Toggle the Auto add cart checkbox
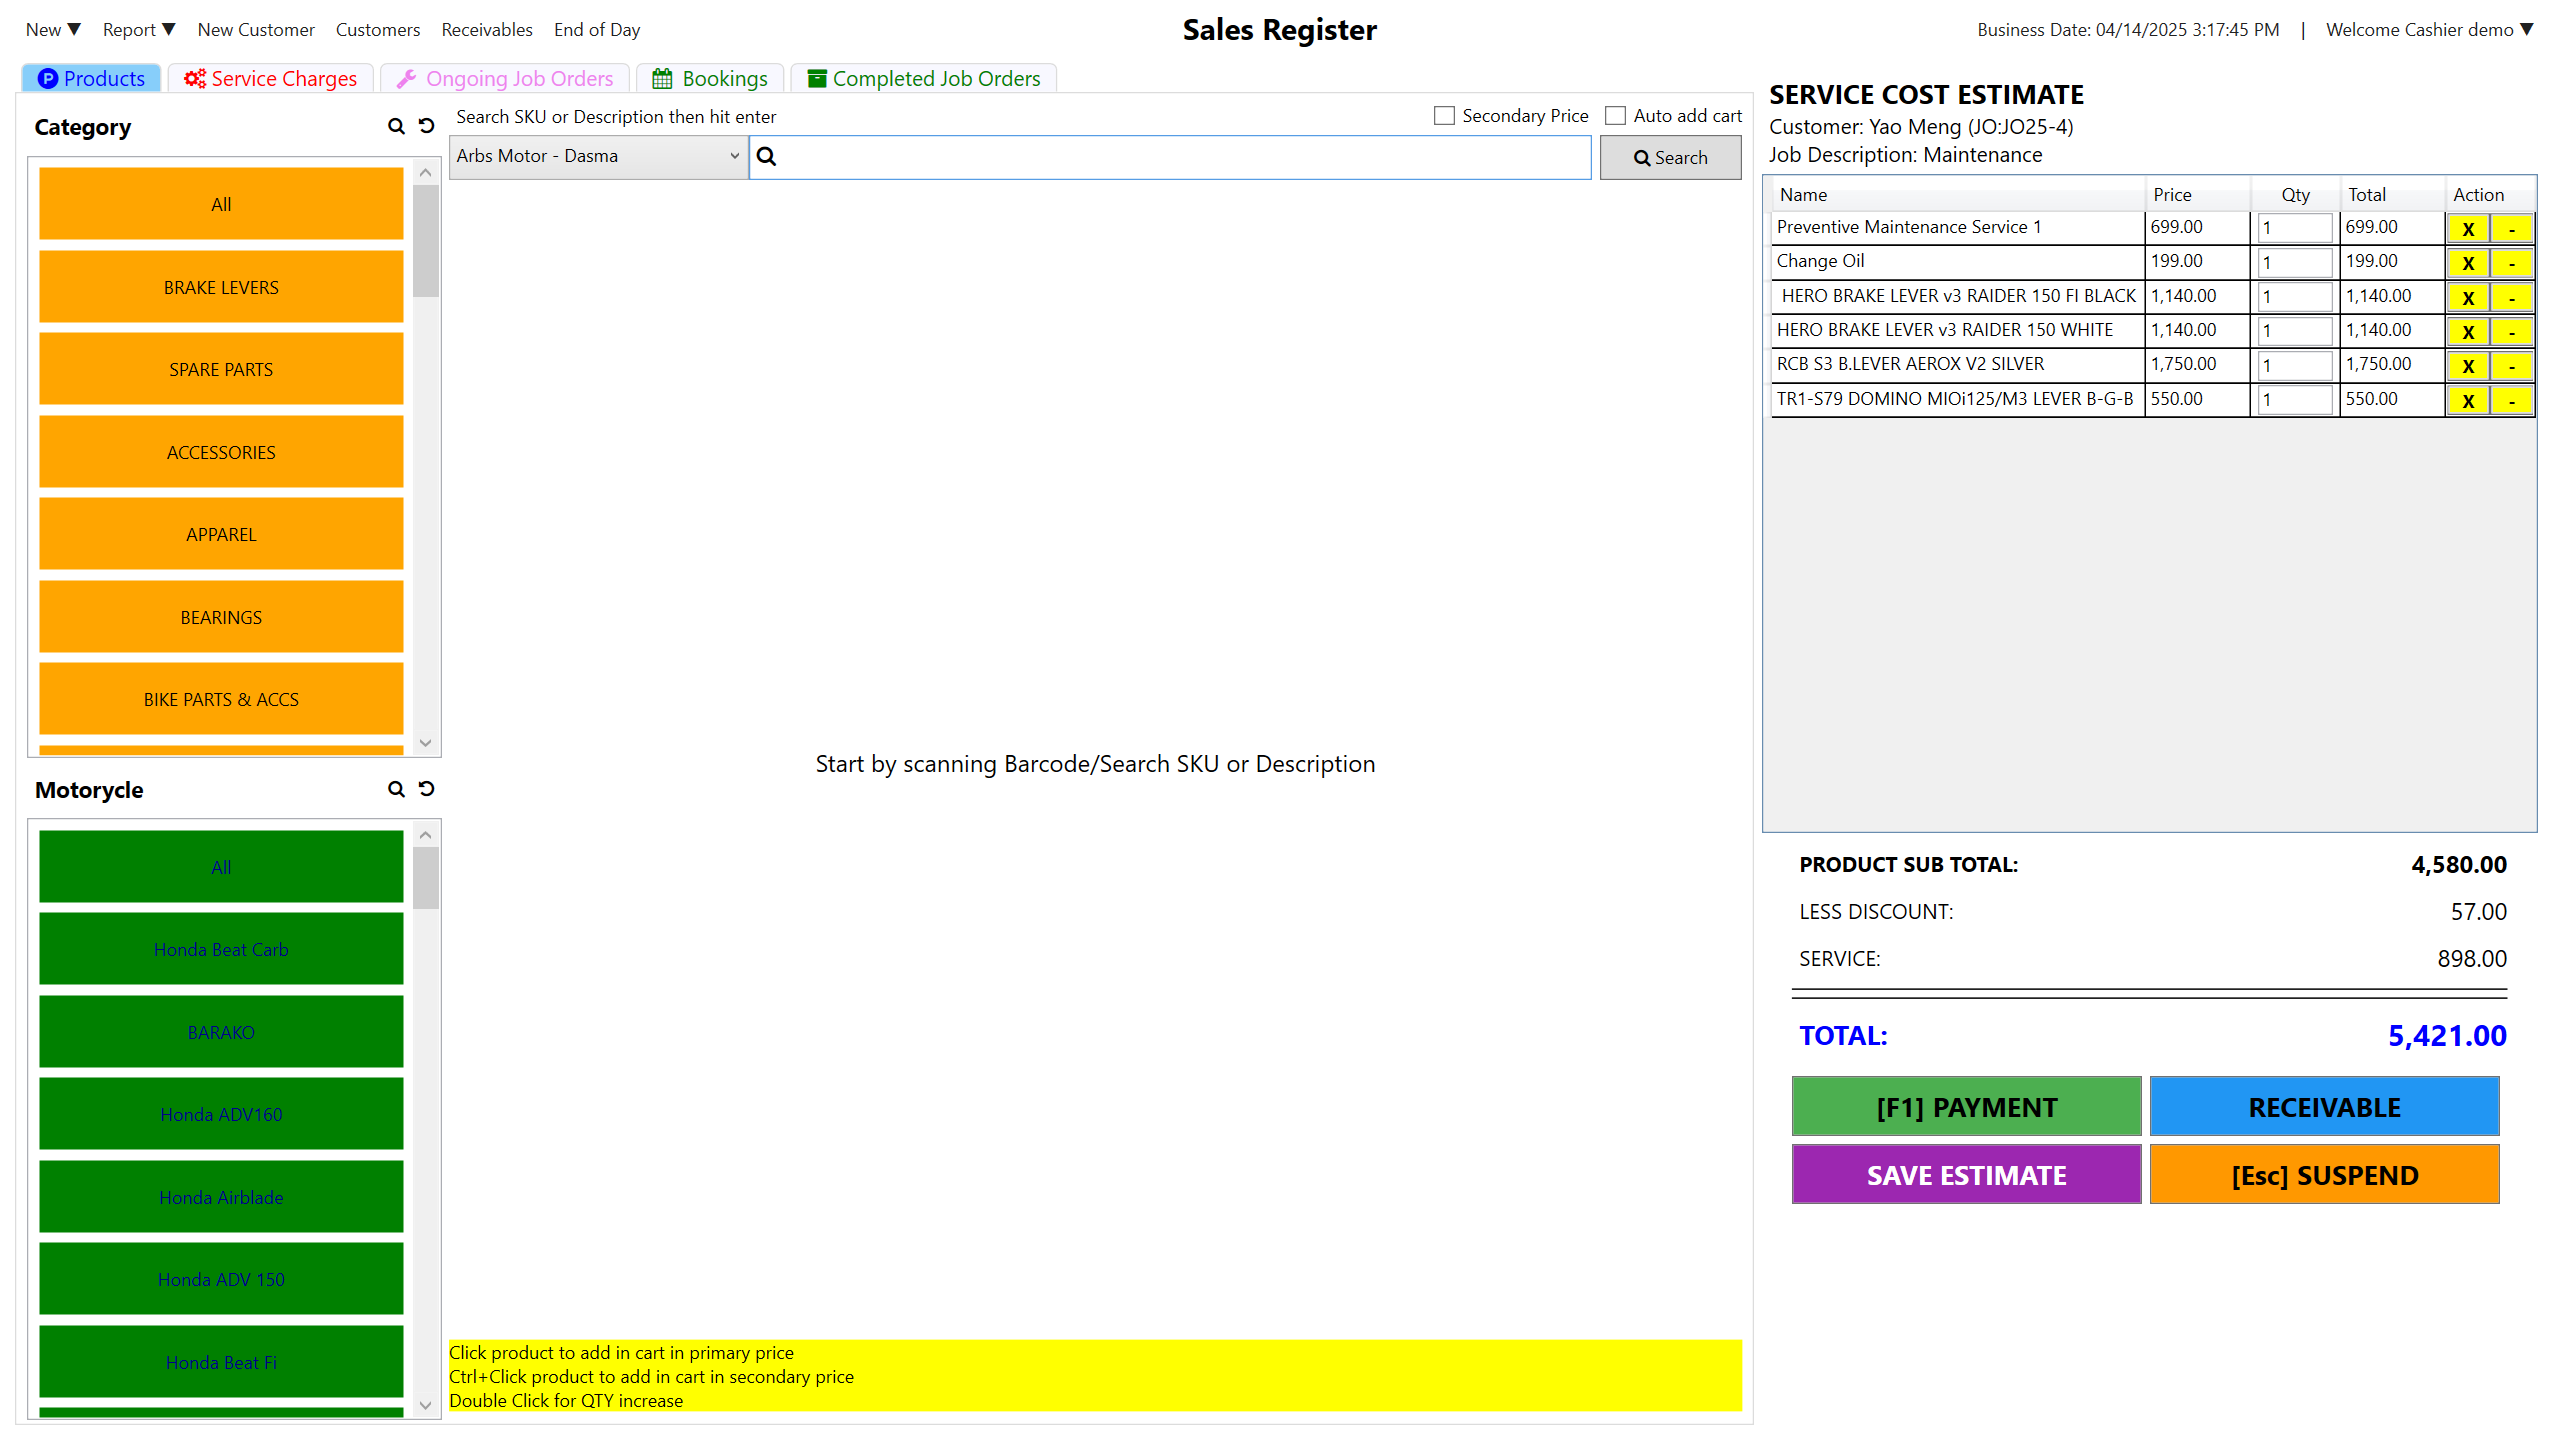Image resolution: width=2554 pixels, height=1439 pixels. [1614, 116]
